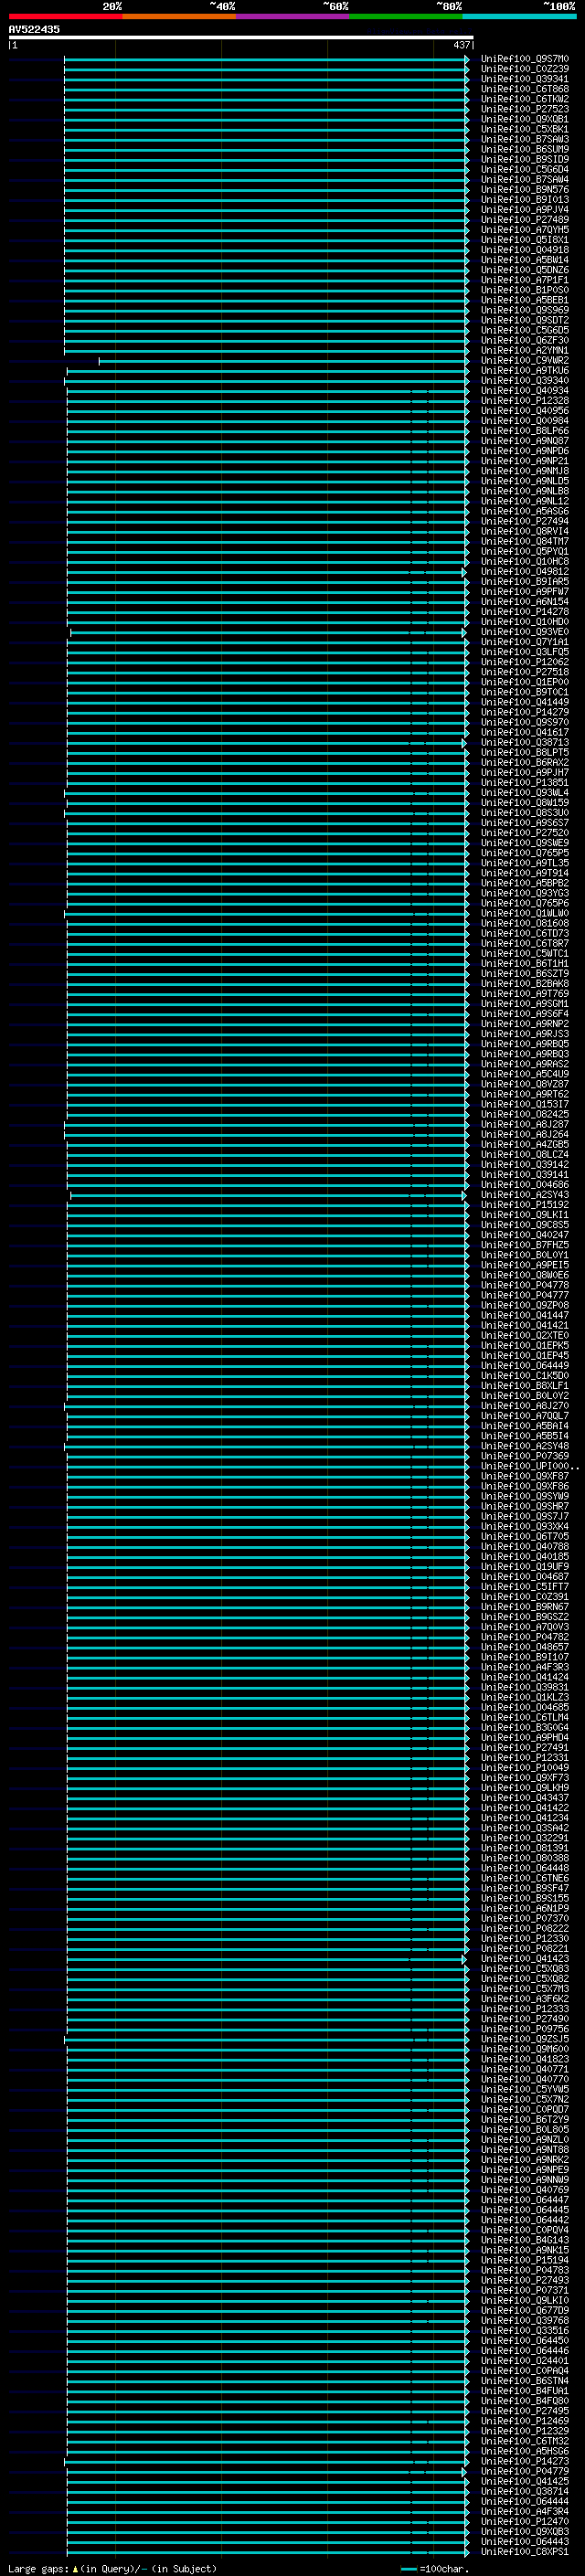Click hit label UniRef100_Q6ZF30

(x=525, y=340)
